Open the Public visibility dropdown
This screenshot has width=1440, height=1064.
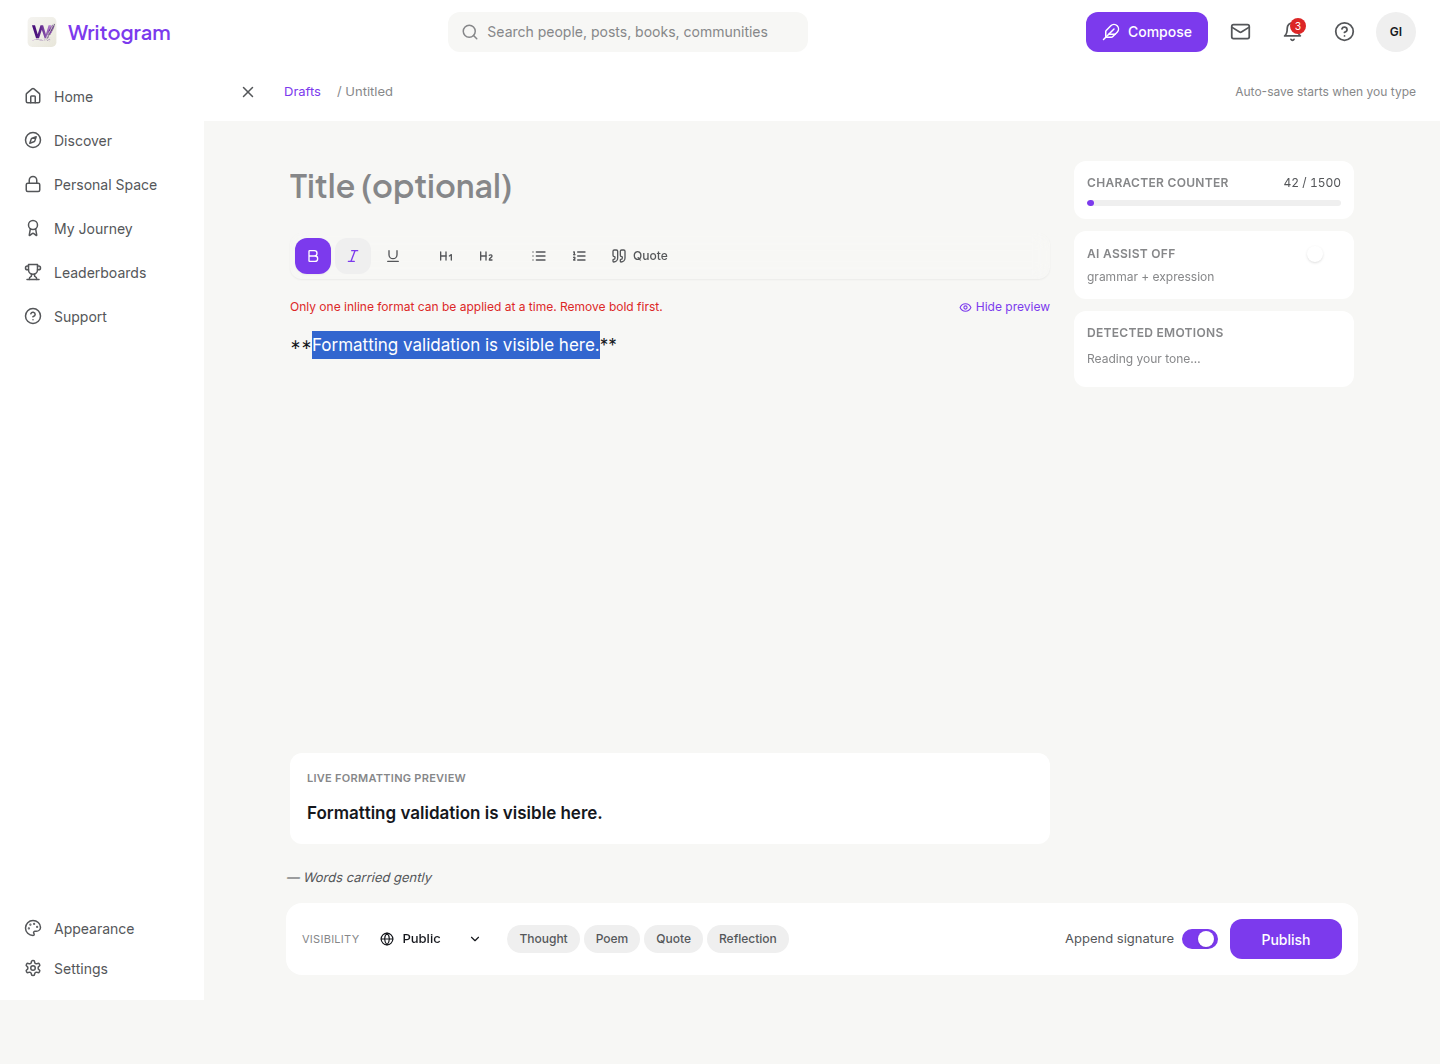(430, 939)
